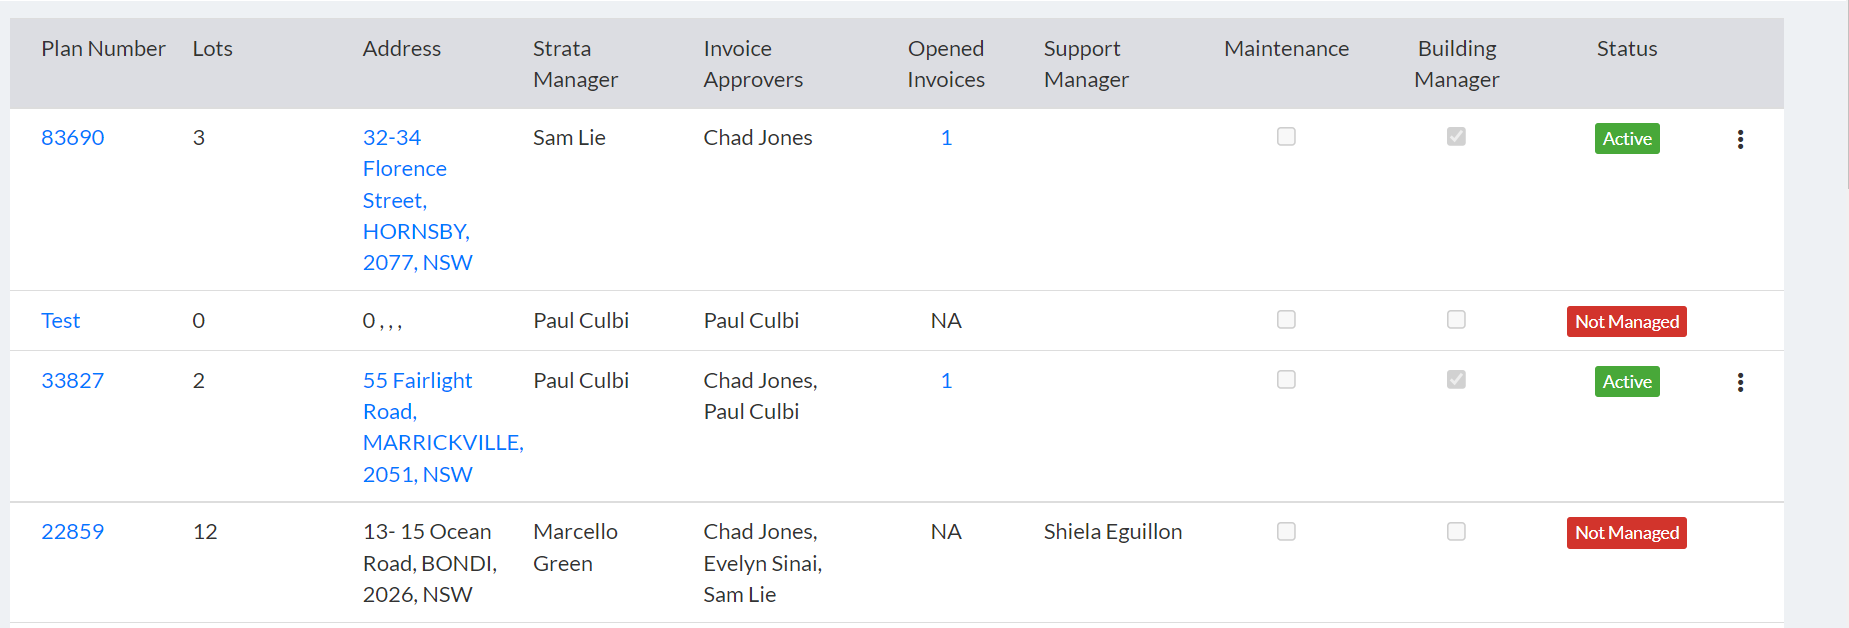Viewport: 1849px width, 628px height.
Task: Click the Active status badge for 83690
Action: point(1627,138)
